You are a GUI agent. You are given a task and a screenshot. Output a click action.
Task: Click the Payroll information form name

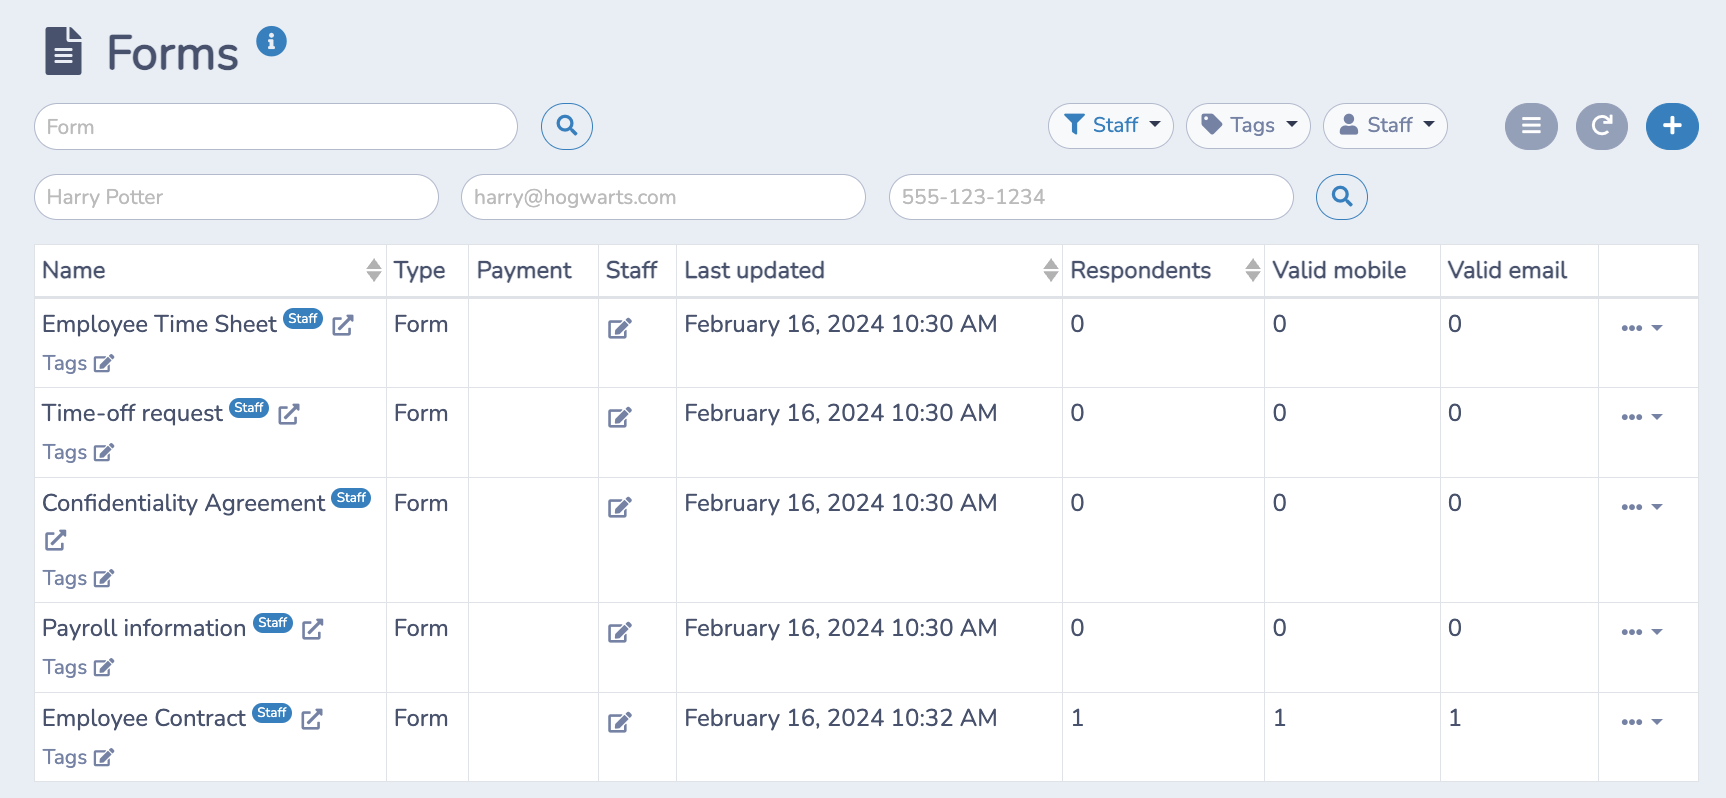[144, 628]
